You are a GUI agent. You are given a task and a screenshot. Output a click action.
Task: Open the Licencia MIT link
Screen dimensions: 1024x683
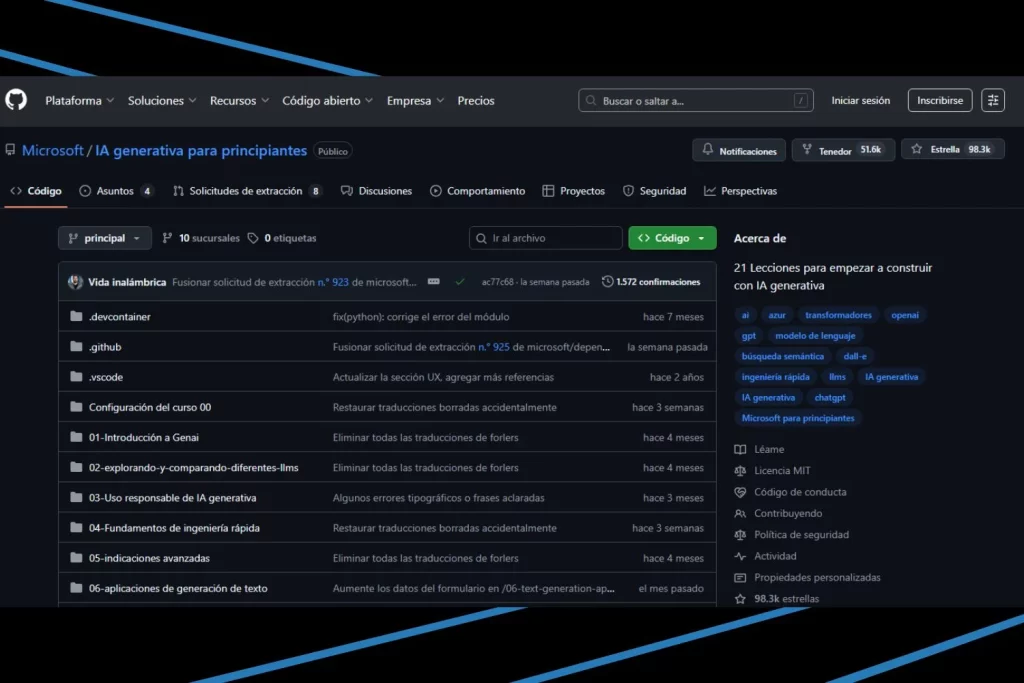pyautogui.click(x=782, y=471)
